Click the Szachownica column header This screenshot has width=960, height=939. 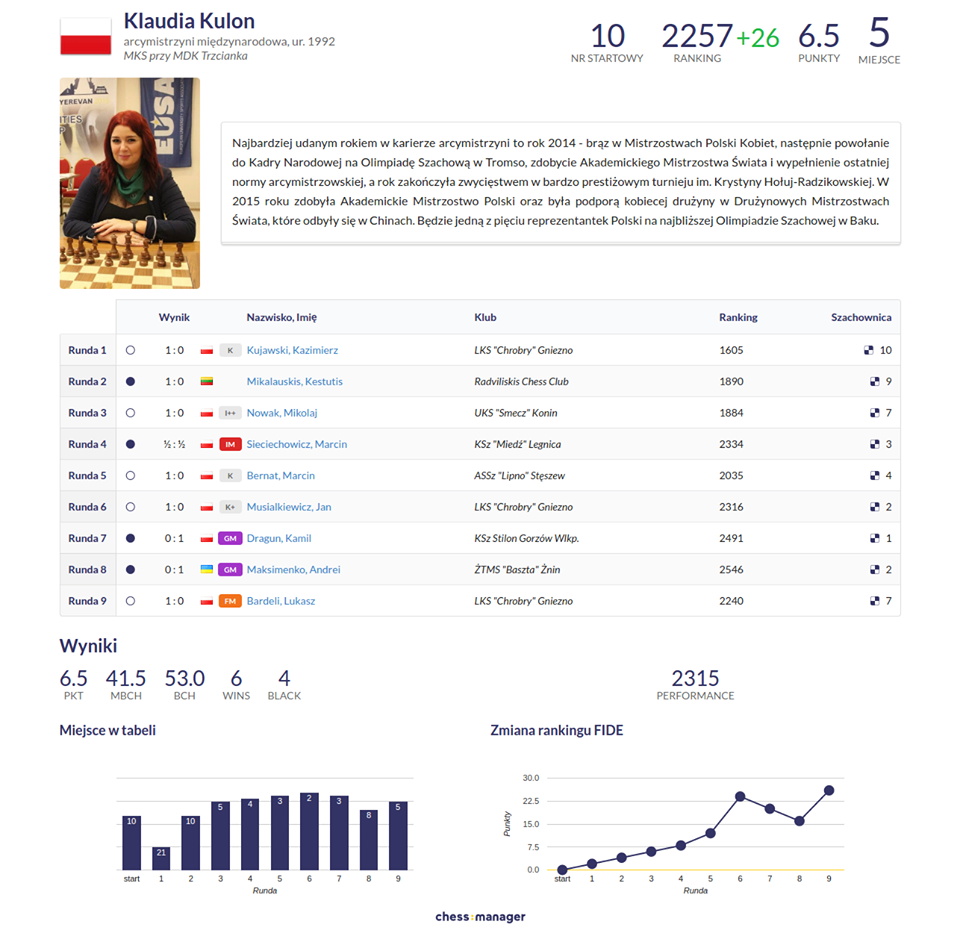[x=861, y=317]
